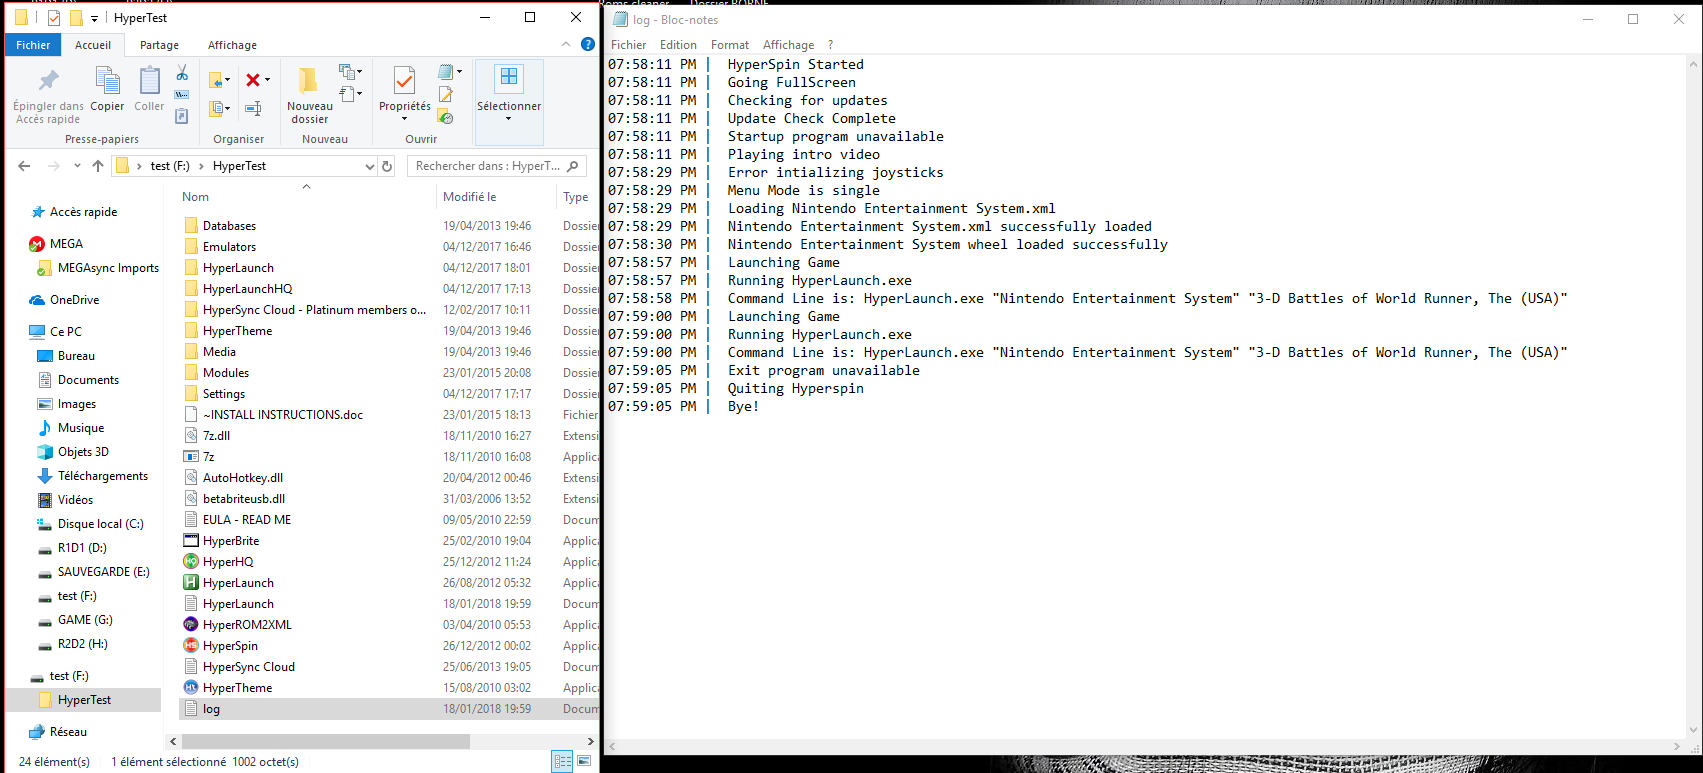This screenshot has height=773, width=1703.
Task: Click the Properties checkmark icon in the title bar
Action: pos(54,18)
